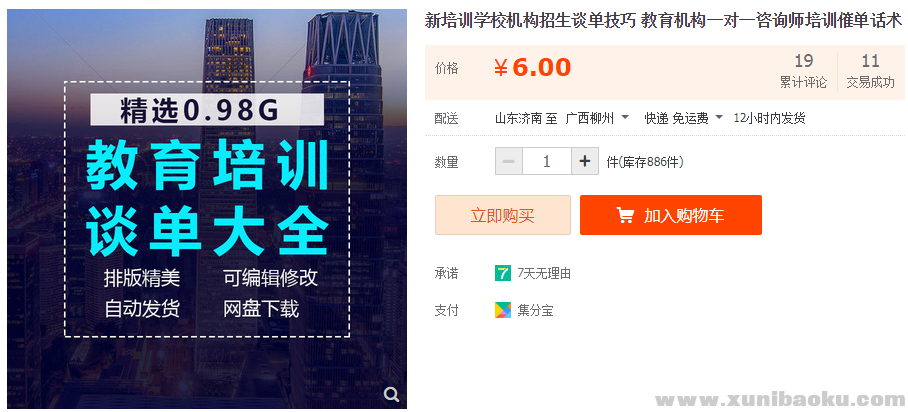
Task: View the 交易成功 transactions count
Action: [x=870, y=71]
